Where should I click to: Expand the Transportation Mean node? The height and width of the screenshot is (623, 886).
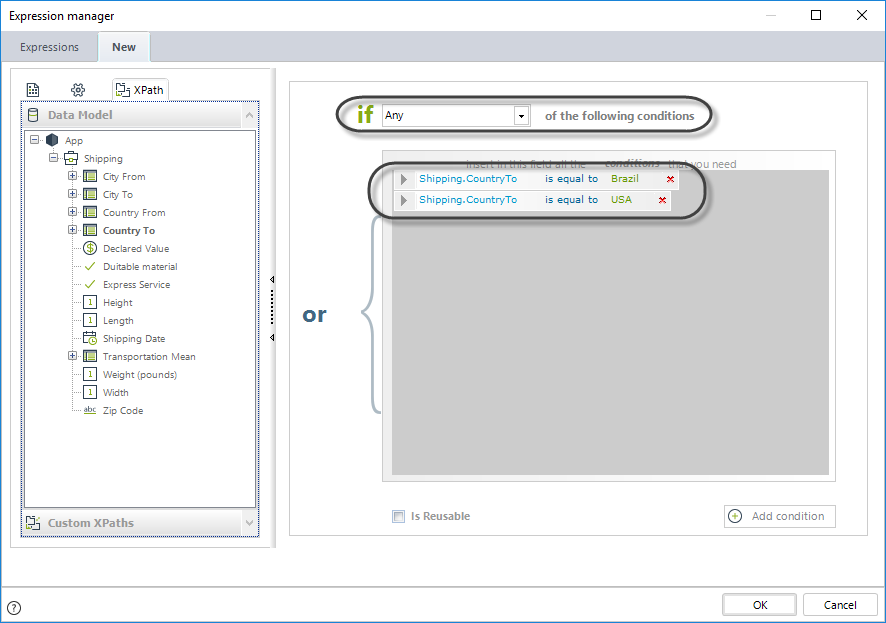click(72, 356)
